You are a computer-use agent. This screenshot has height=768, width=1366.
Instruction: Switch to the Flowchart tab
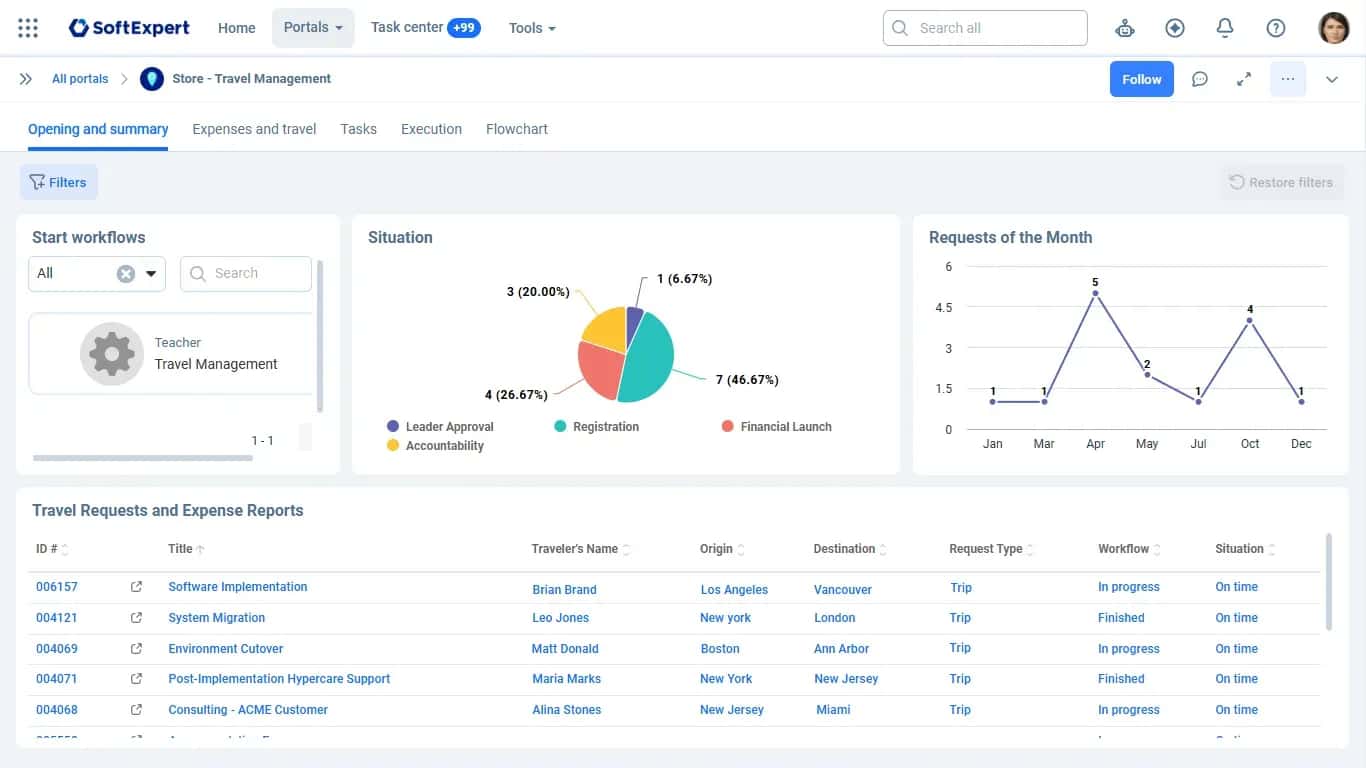click(517, 129)
